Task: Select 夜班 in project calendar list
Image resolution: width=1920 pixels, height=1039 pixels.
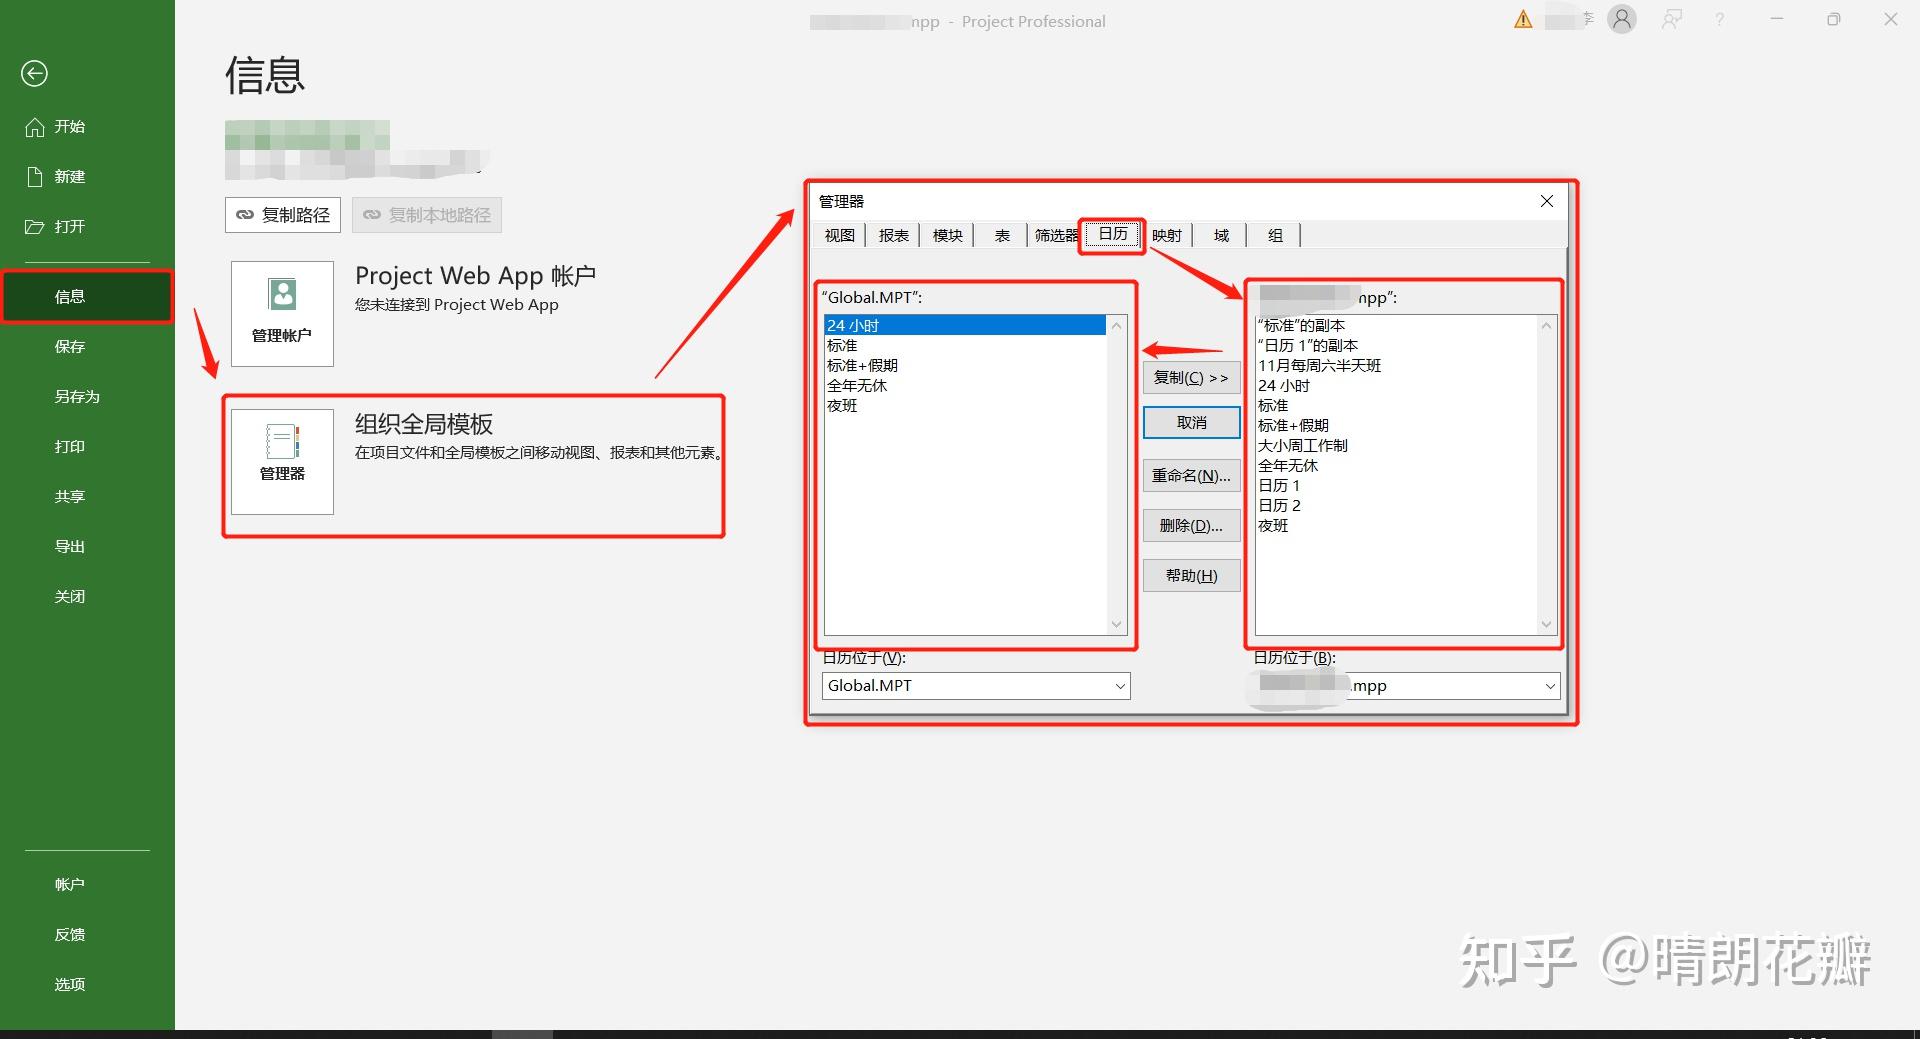Action: (x=1396, y=526)
